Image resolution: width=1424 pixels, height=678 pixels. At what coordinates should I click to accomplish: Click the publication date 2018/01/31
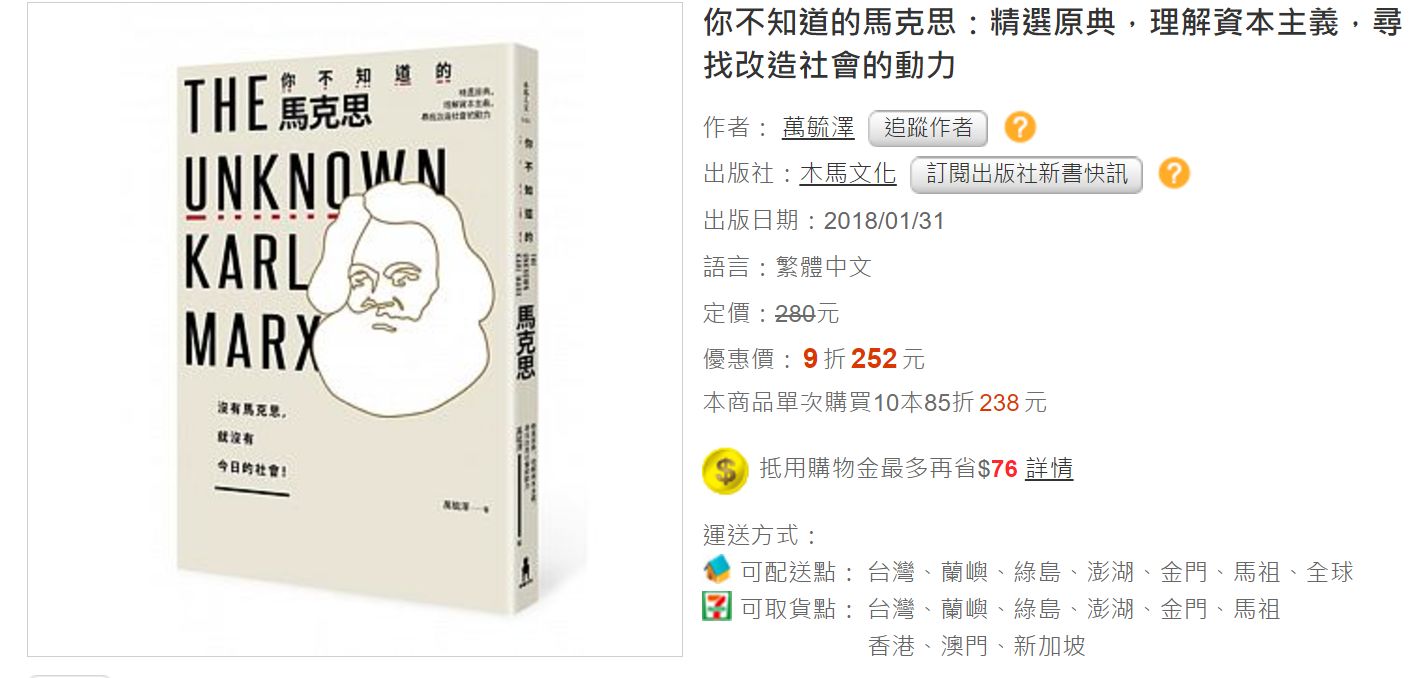tap(884, 221)
